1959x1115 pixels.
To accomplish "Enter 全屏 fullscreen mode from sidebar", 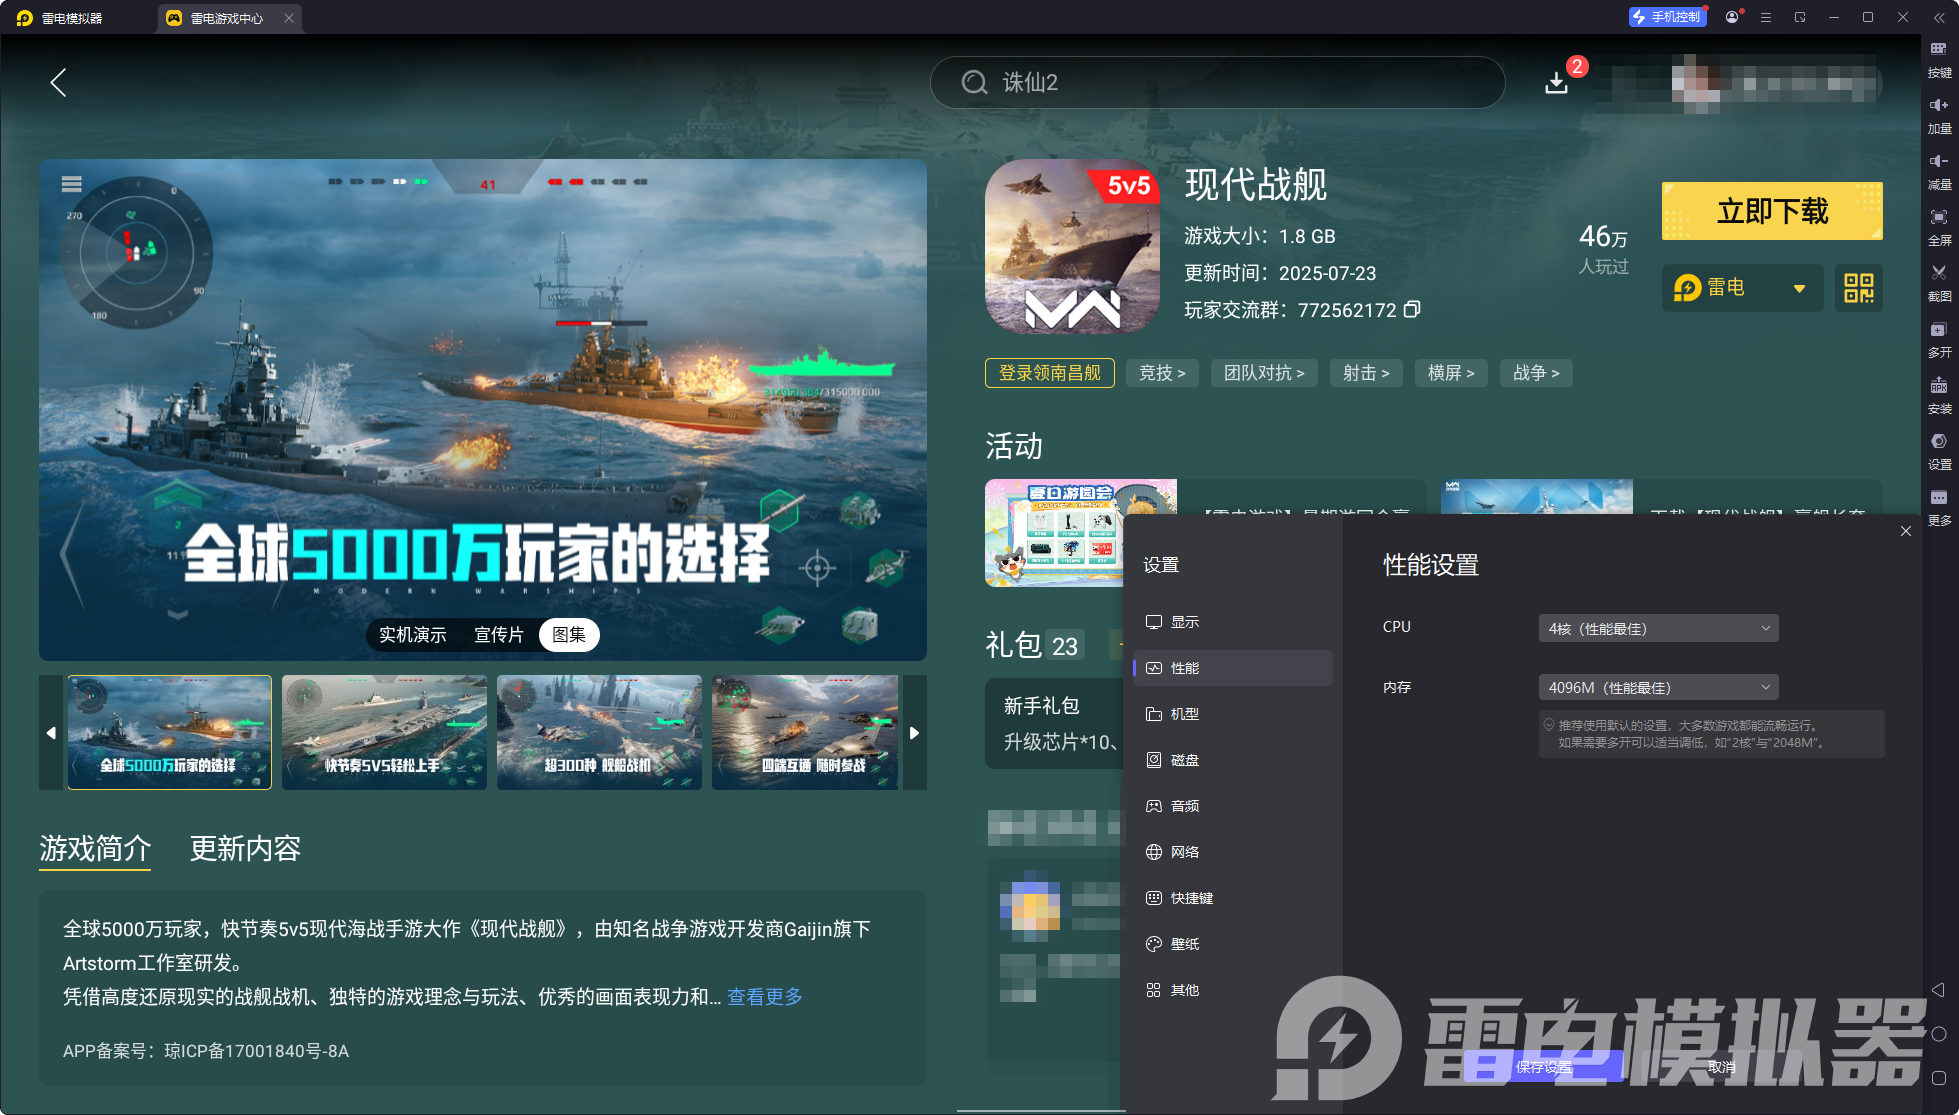I will click(1939, 228).
